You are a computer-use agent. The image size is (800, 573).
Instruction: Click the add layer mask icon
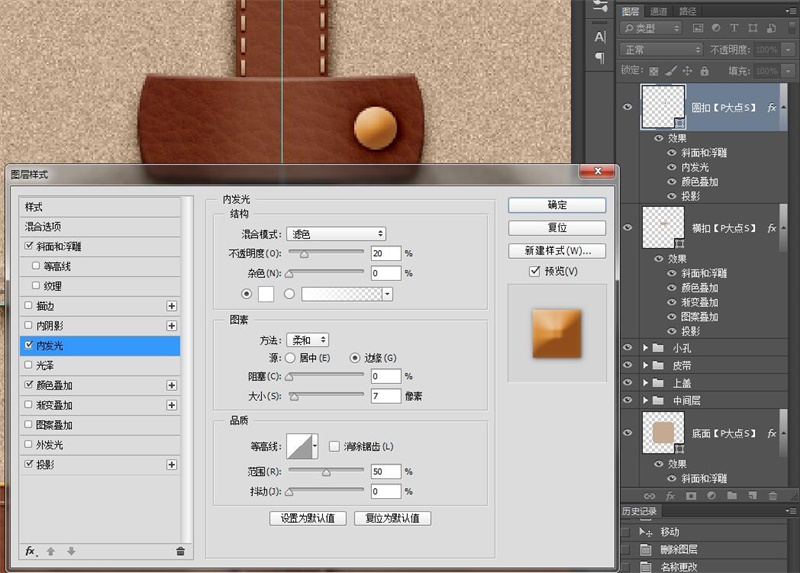[691, 495]
